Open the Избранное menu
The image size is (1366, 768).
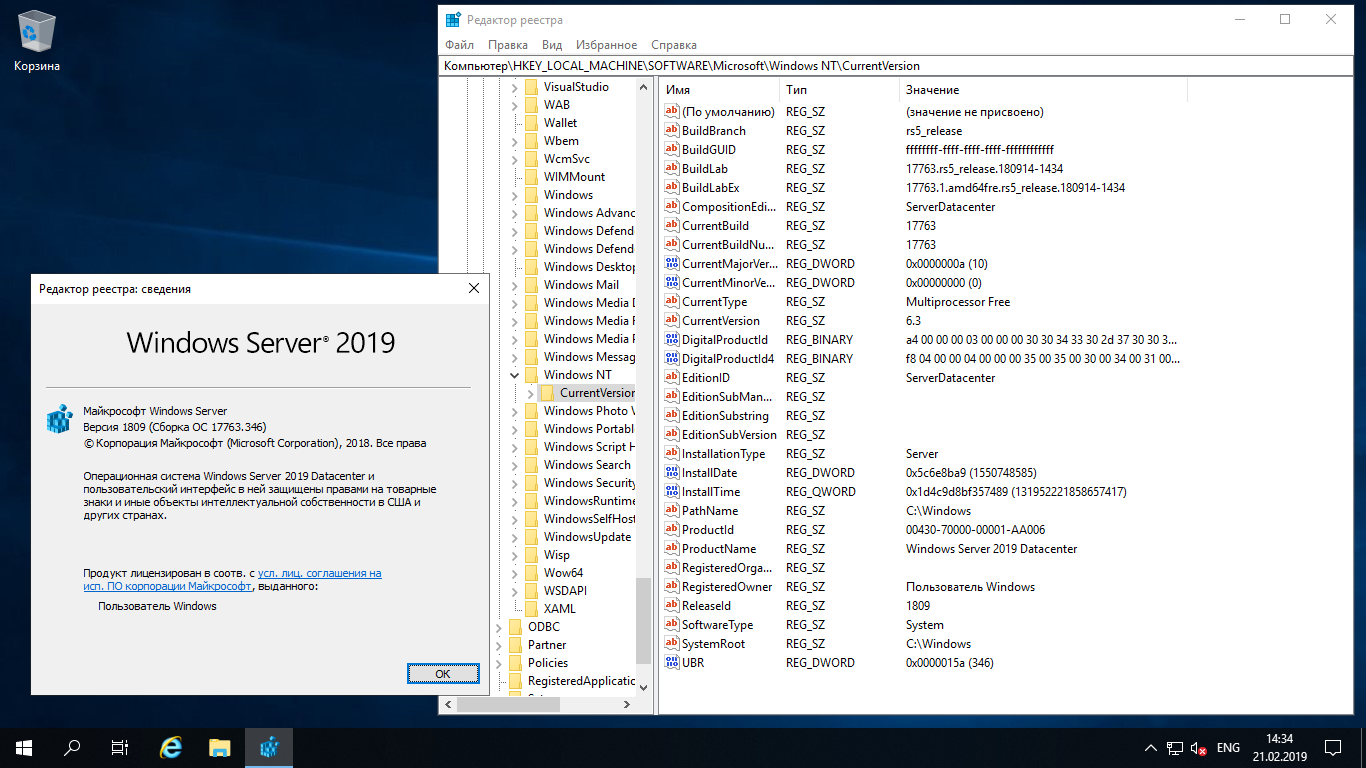607,45
